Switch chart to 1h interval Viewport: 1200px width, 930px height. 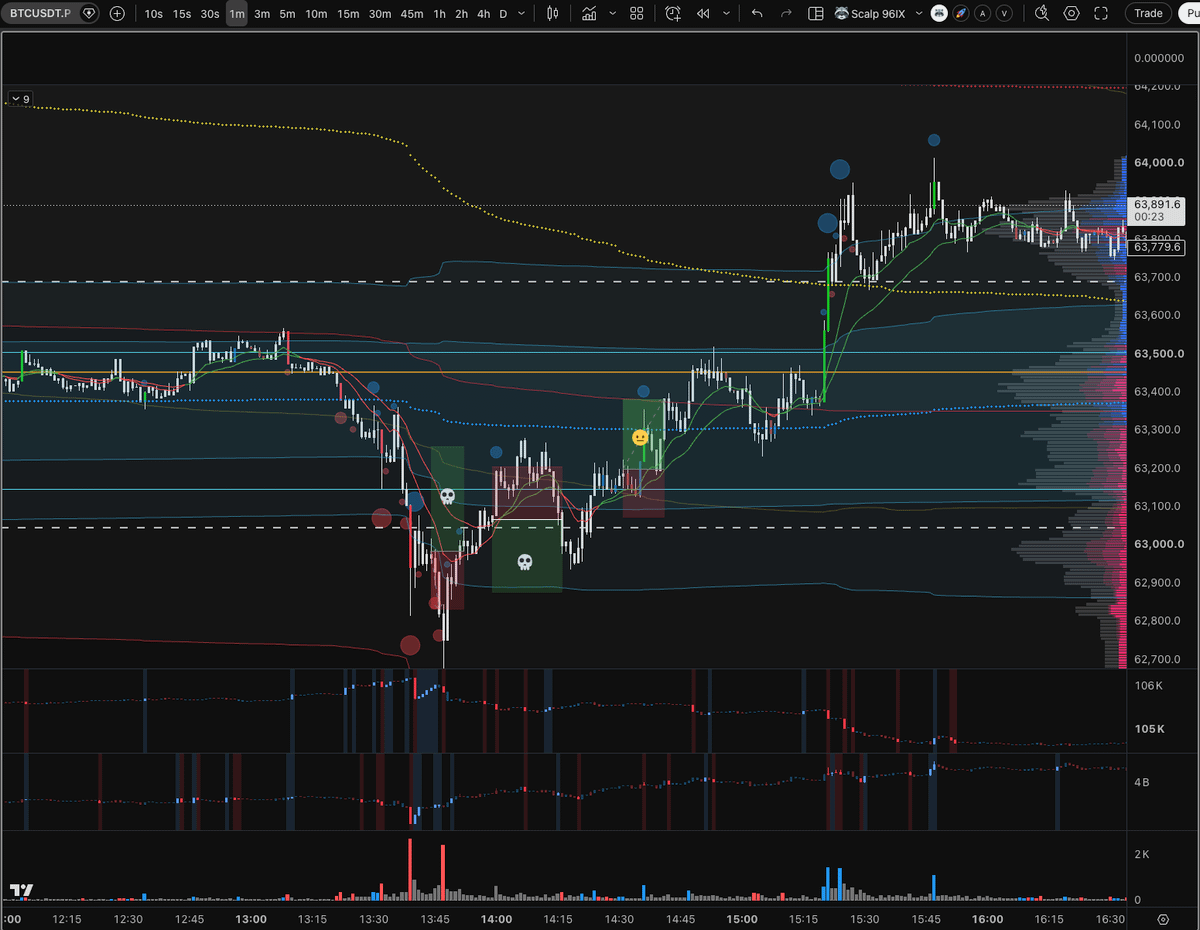point(440,13)
